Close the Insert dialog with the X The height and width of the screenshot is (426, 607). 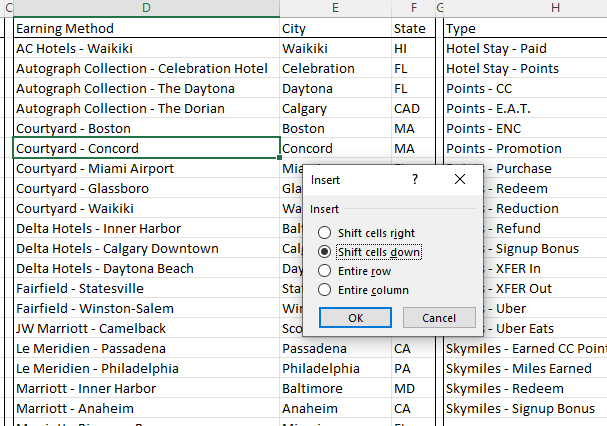click(x=460, y=179)
